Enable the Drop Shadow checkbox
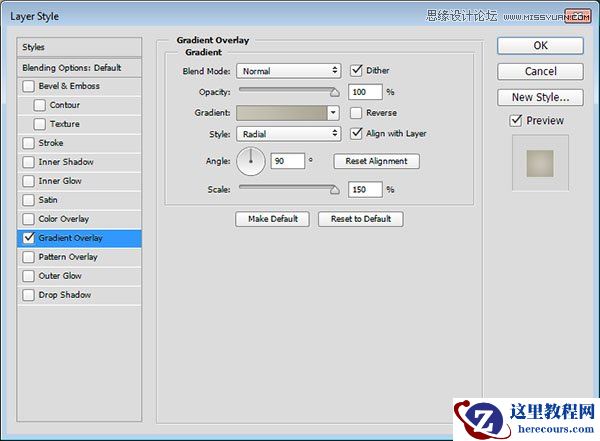Image resolution: width=600 pixels, height=441 pixels. click(x=28, y=295)
